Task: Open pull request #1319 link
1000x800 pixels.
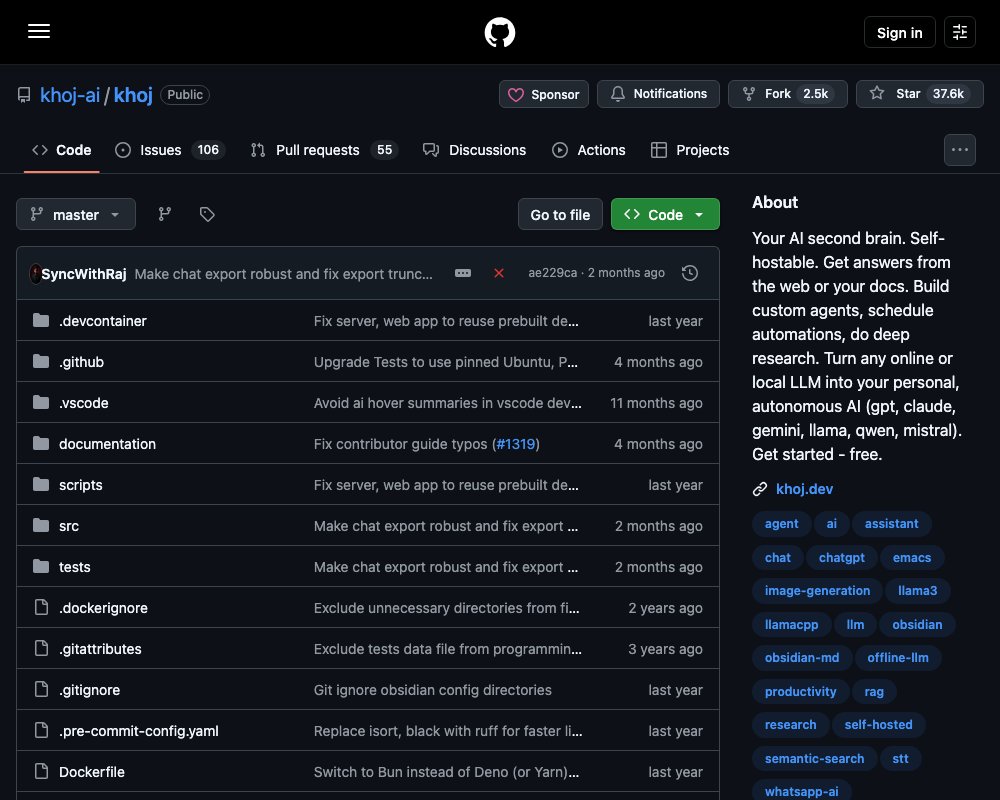Action: 516,443
